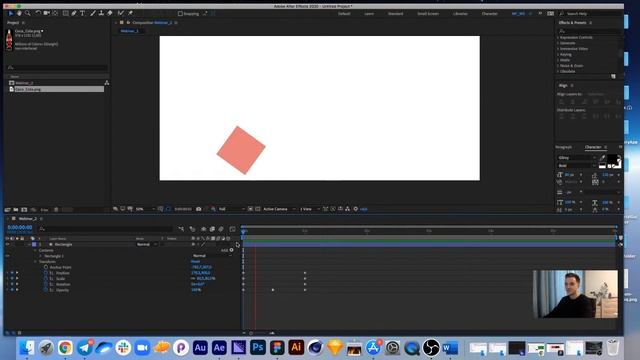
Task: Select the Puppet Pin tool
Action: point(130,13)
